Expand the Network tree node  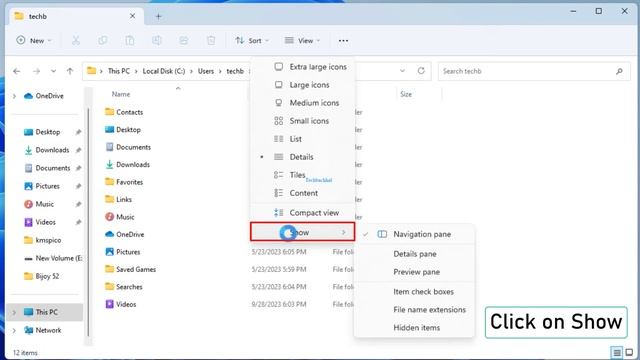14,330
